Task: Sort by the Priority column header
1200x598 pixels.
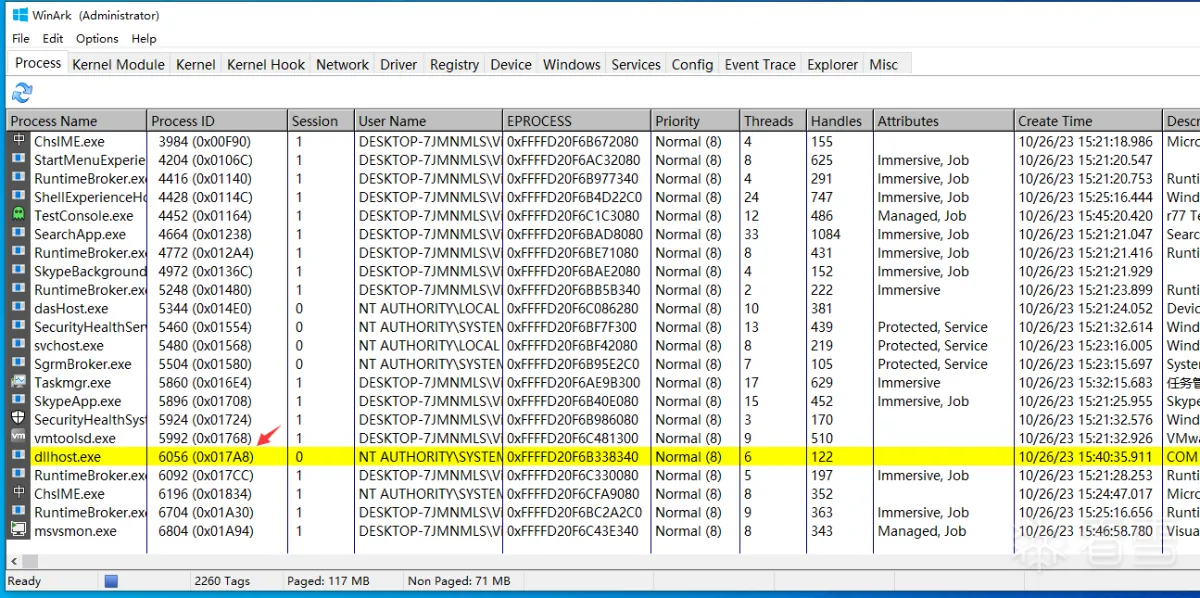Action: 695,121
